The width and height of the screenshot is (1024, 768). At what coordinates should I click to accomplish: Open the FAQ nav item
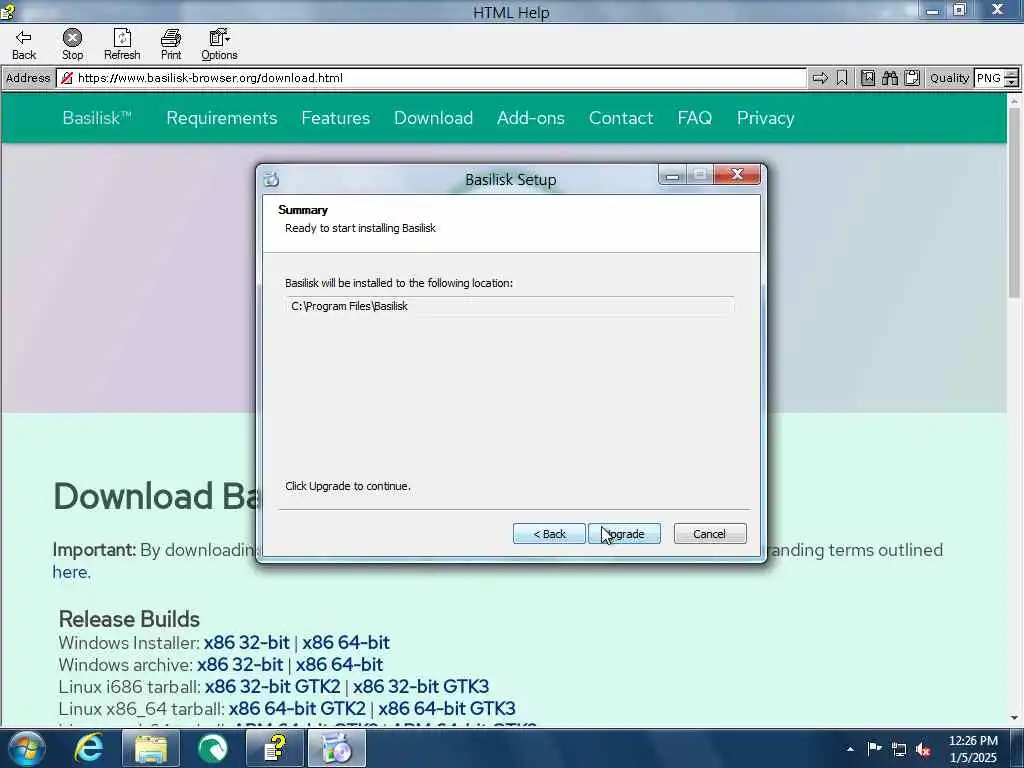695,118
